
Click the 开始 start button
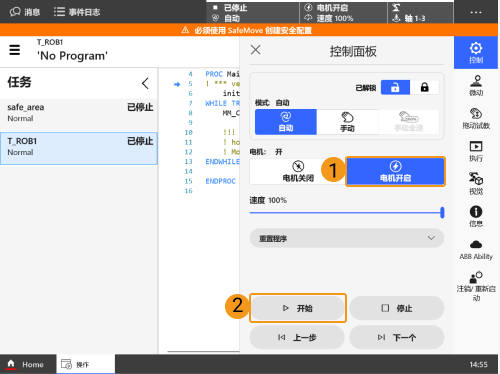[298, 308]
